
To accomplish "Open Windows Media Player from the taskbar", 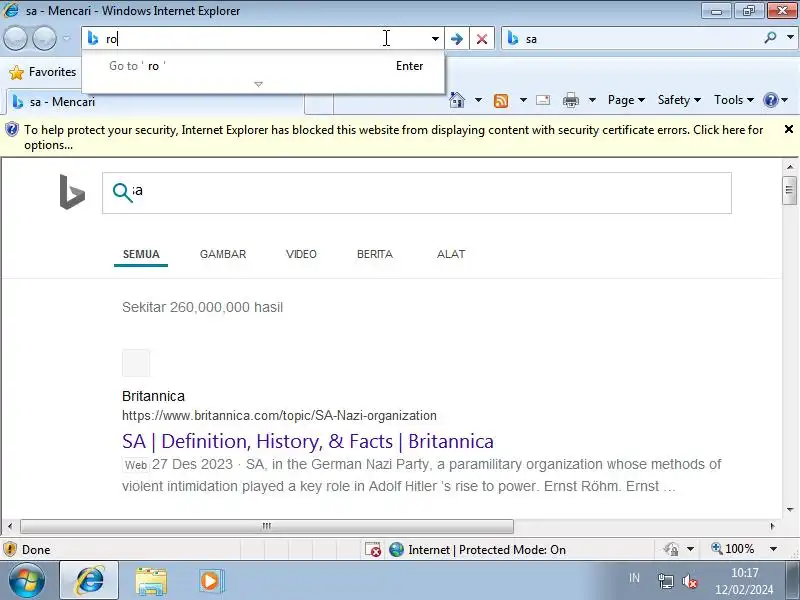I will point(211,581).
